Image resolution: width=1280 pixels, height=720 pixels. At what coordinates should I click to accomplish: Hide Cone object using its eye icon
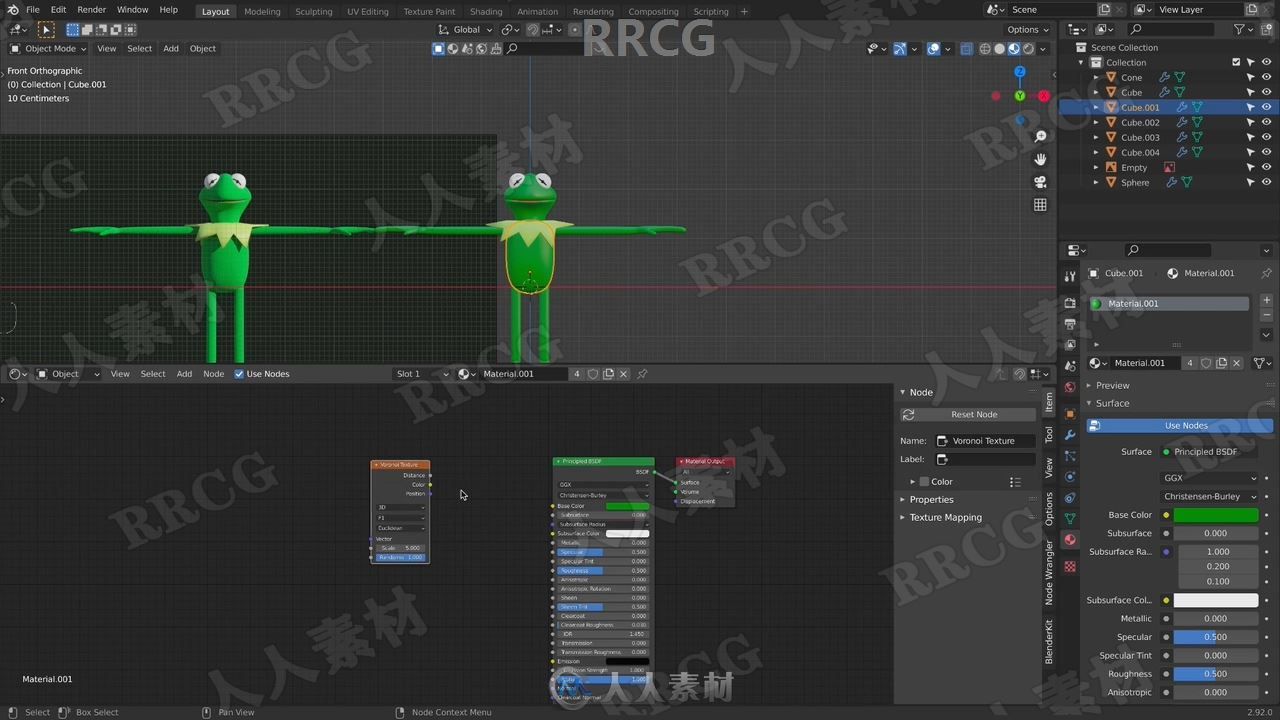1266,77
